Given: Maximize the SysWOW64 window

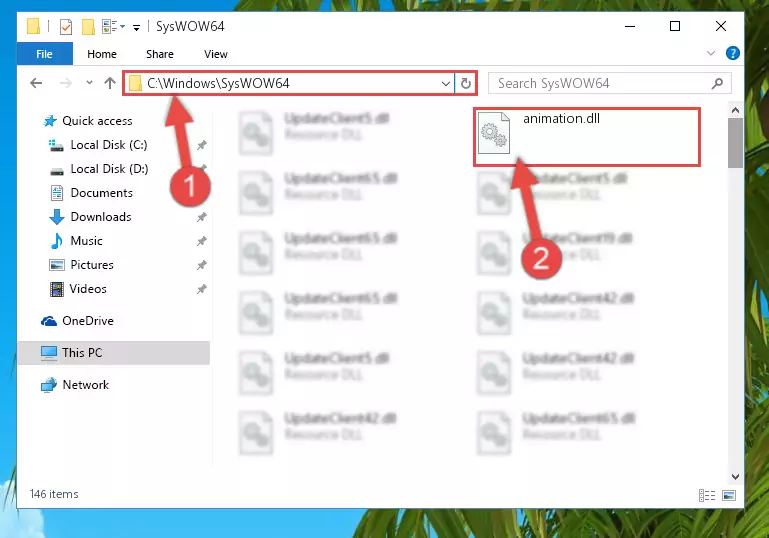Looking at the screenshot, I should pyautogui.click(x=675, y=26).
